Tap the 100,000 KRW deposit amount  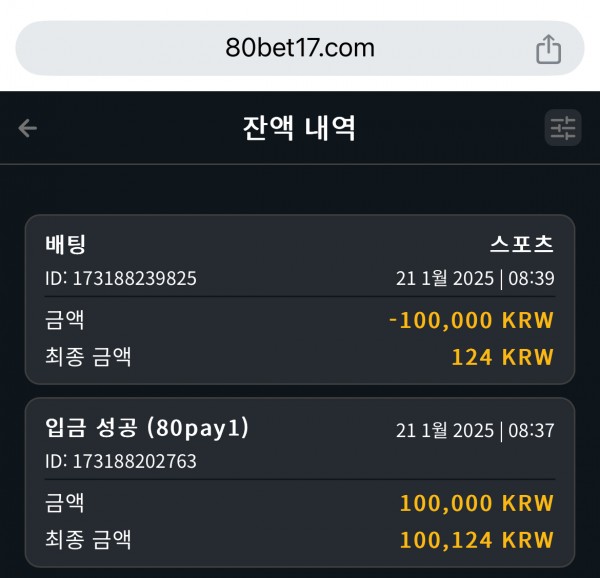click(x=476, y=503)
